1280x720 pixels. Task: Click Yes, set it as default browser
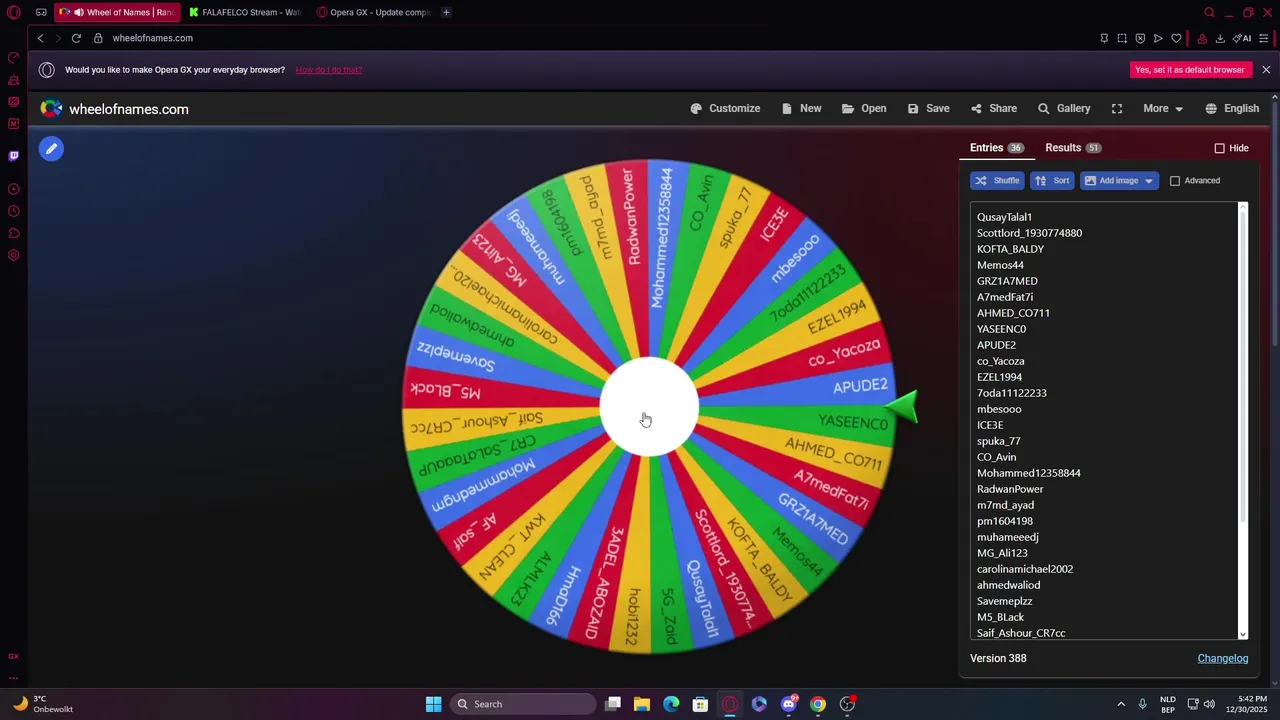click(x=1190, y=70)
